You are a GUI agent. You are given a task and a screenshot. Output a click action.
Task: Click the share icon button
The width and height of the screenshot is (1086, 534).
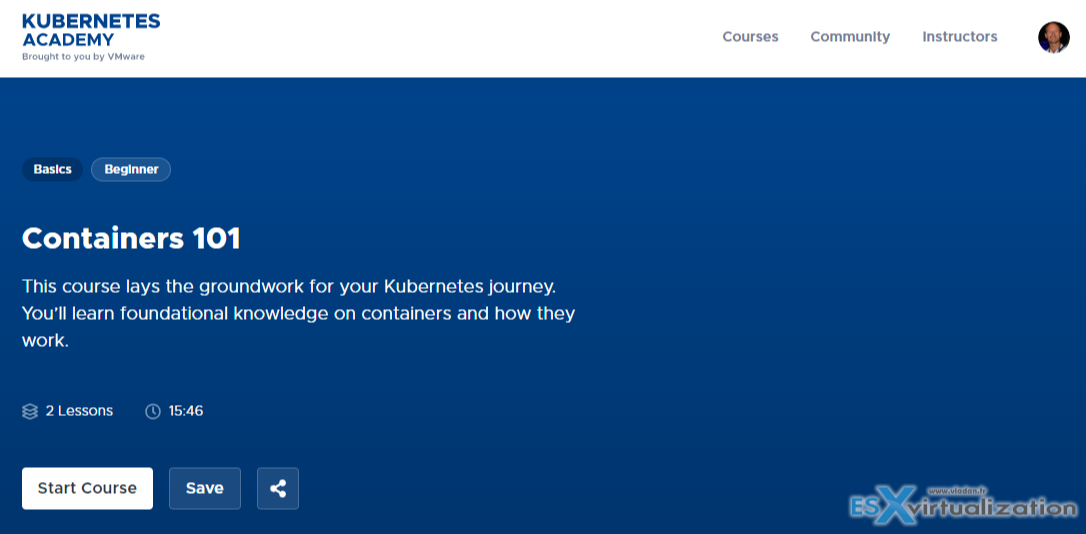point(278,489)
